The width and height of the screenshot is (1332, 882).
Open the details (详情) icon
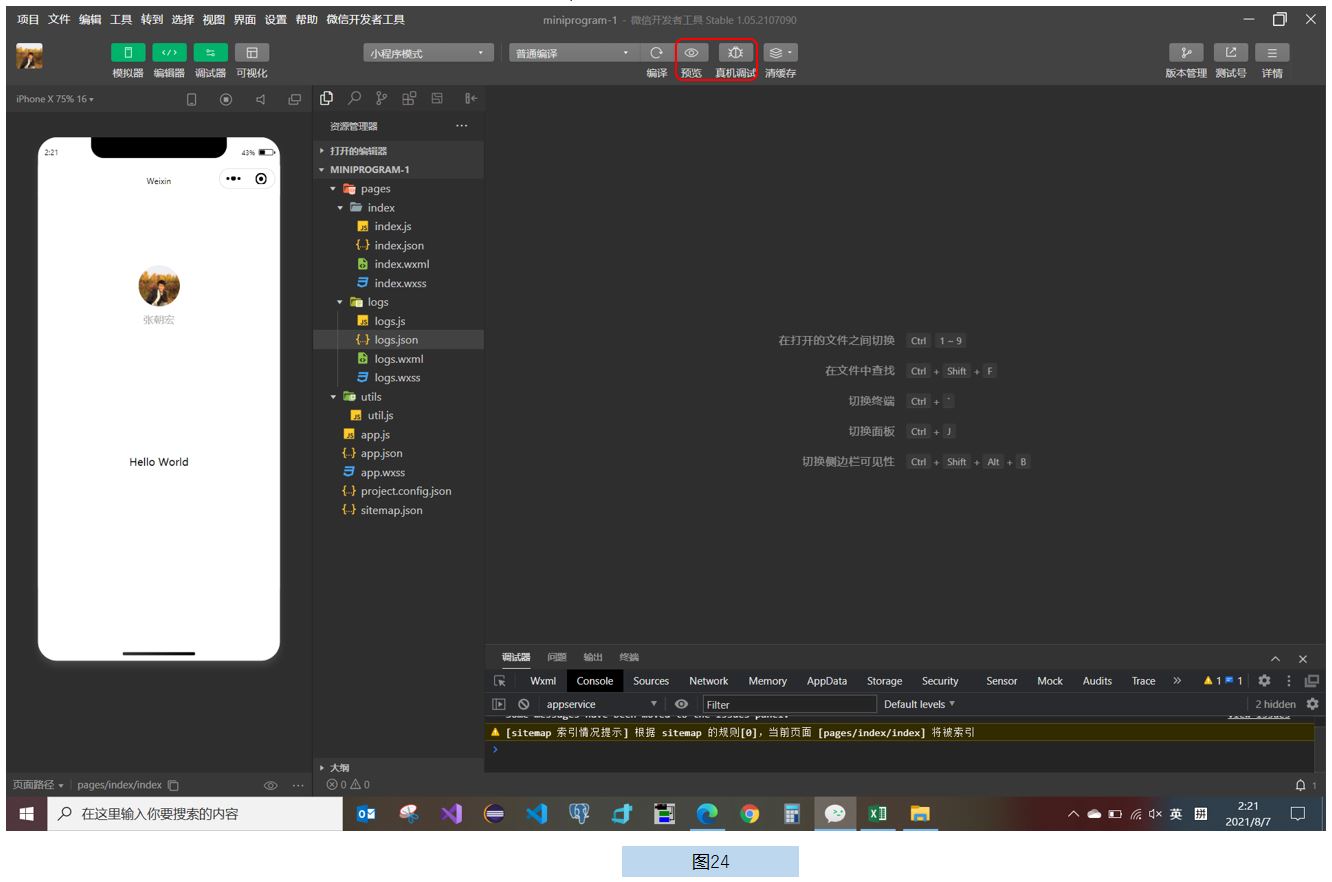point(1272,53)
